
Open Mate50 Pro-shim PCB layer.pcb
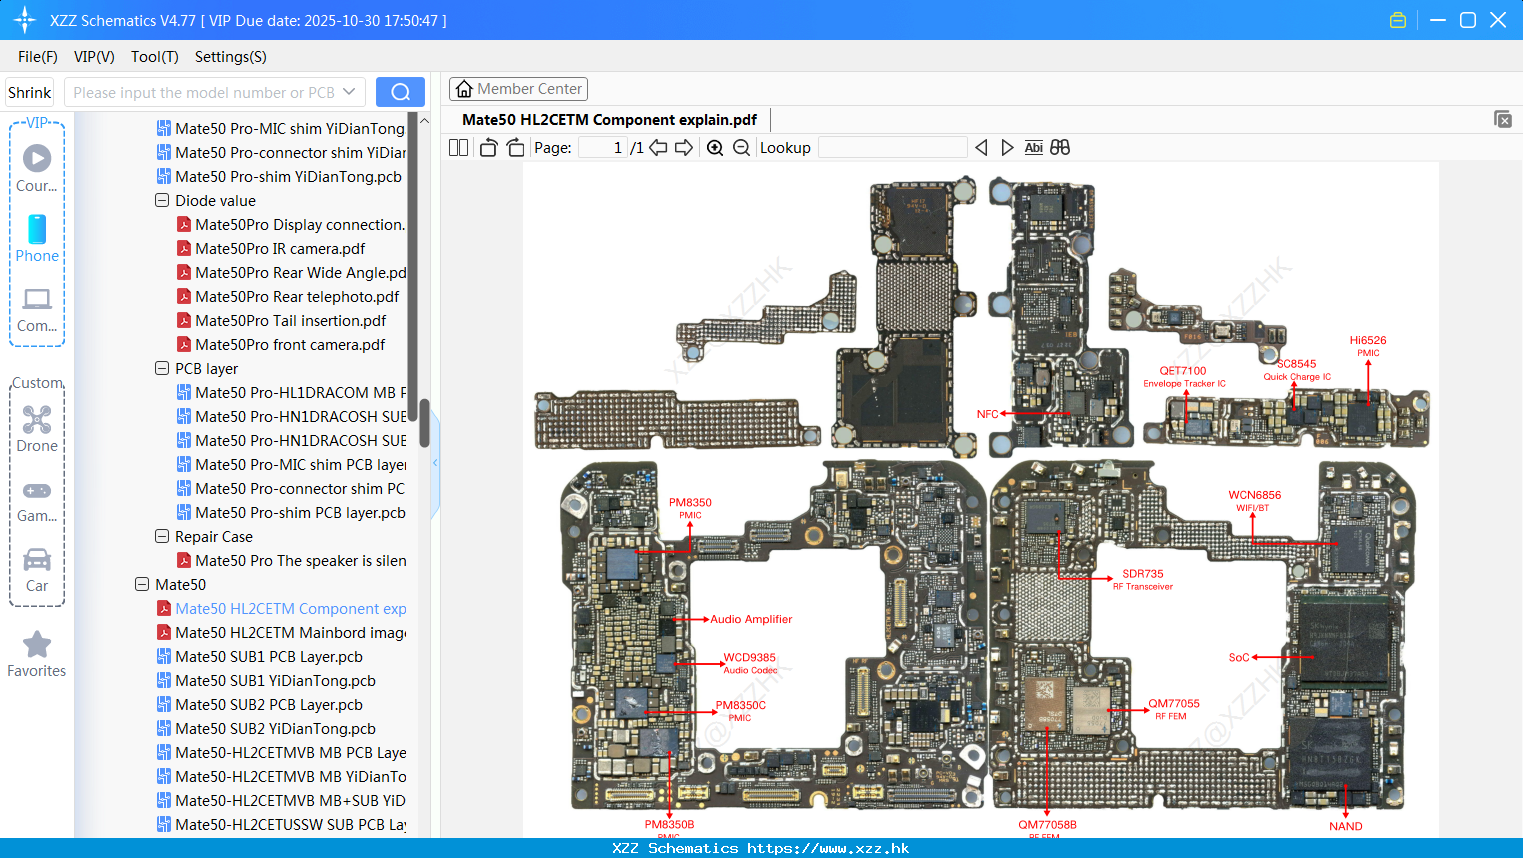pyautogui.click(x=291, y=512)
